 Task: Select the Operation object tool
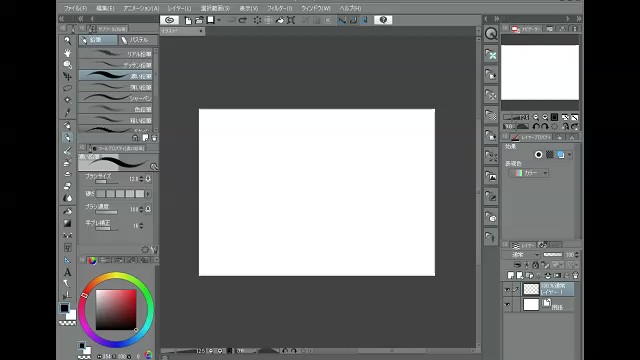[x=67, y=64]
